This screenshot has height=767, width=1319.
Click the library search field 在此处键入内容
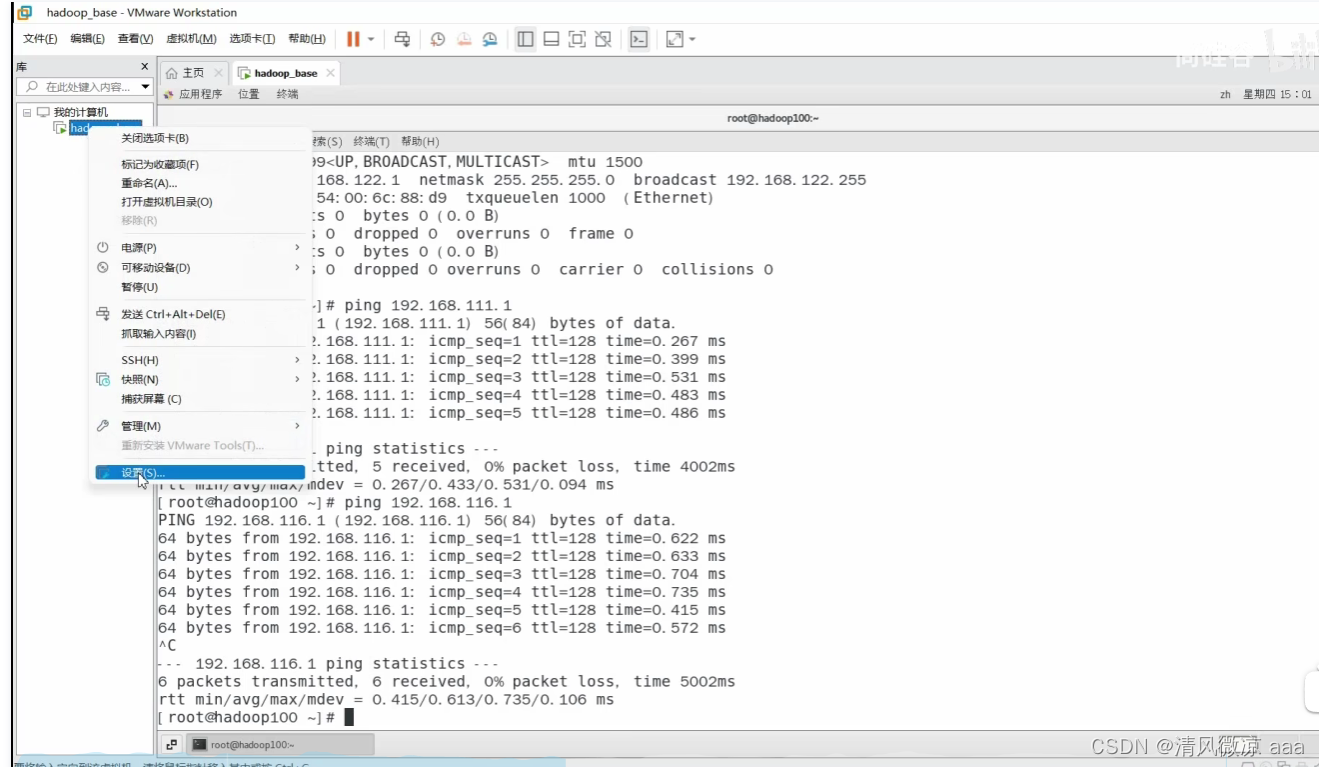[x=77, y=87]
